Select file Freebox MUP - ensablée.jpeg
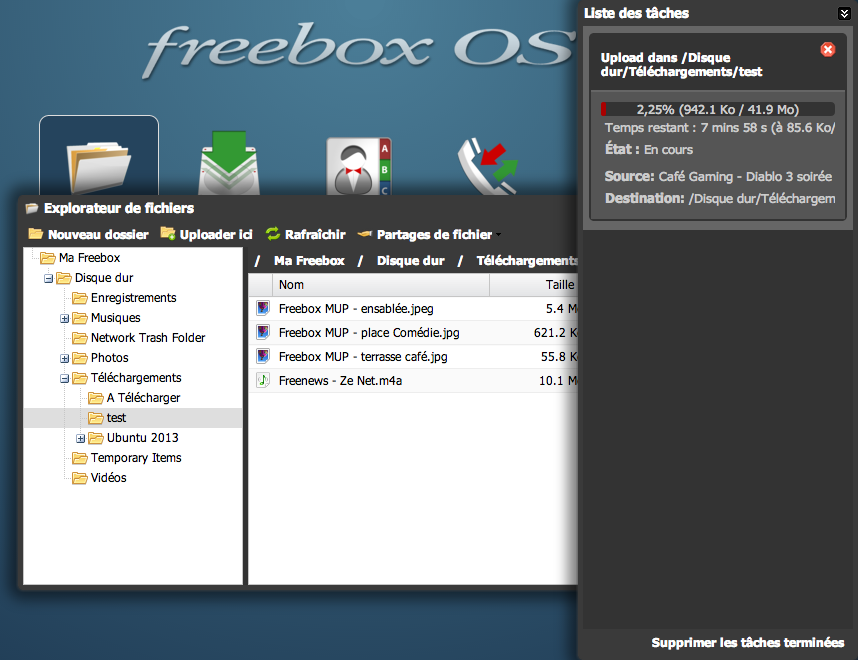Viewport: 858px width, 660px height. pos(413,309)
